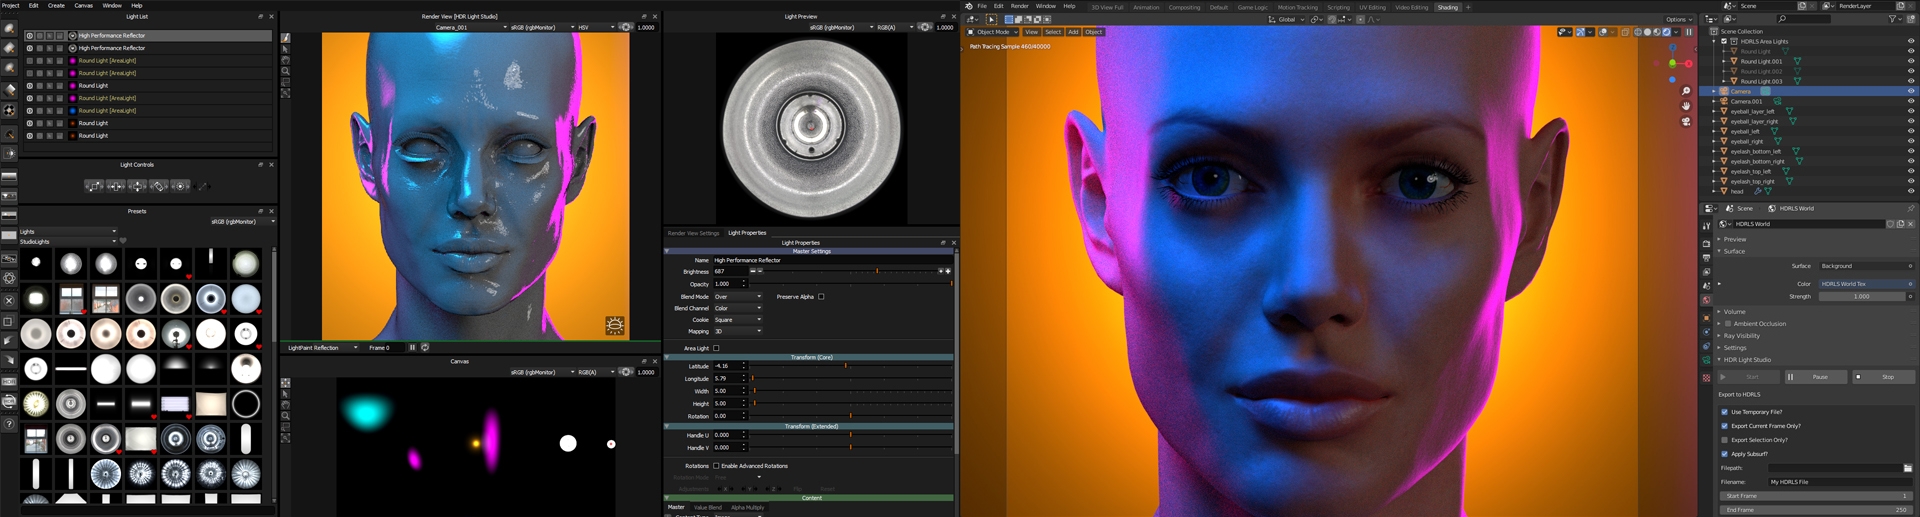
Task: Select the arrow pointer tool in Render View
Action: (286, 49)
